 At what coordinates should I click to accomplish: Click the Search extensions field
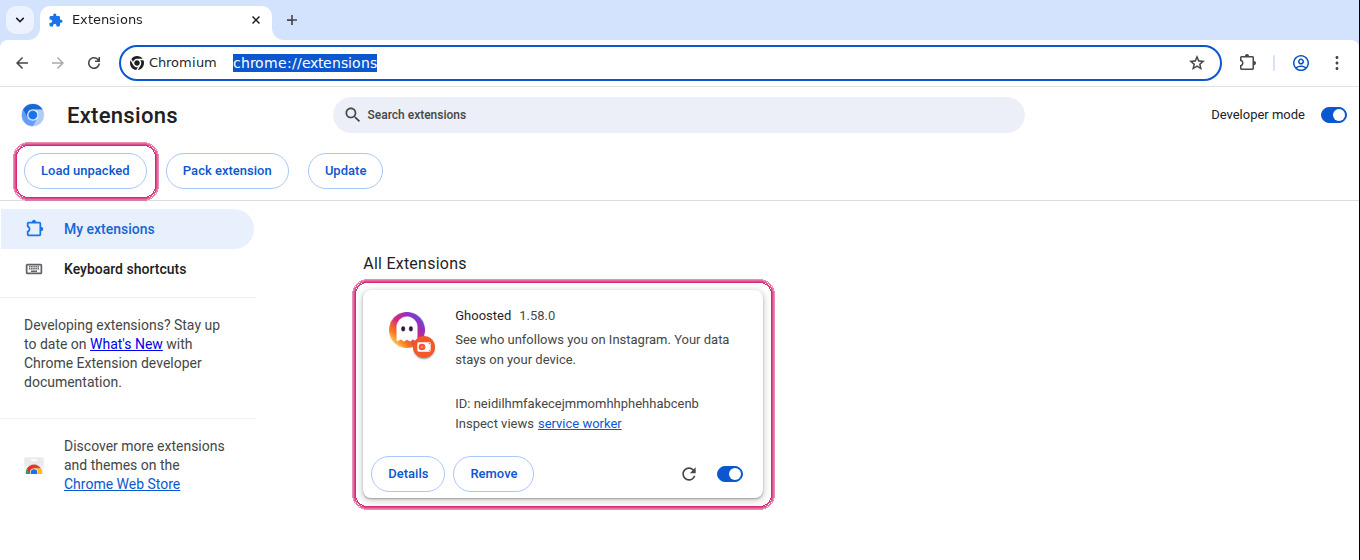[679, 115]
